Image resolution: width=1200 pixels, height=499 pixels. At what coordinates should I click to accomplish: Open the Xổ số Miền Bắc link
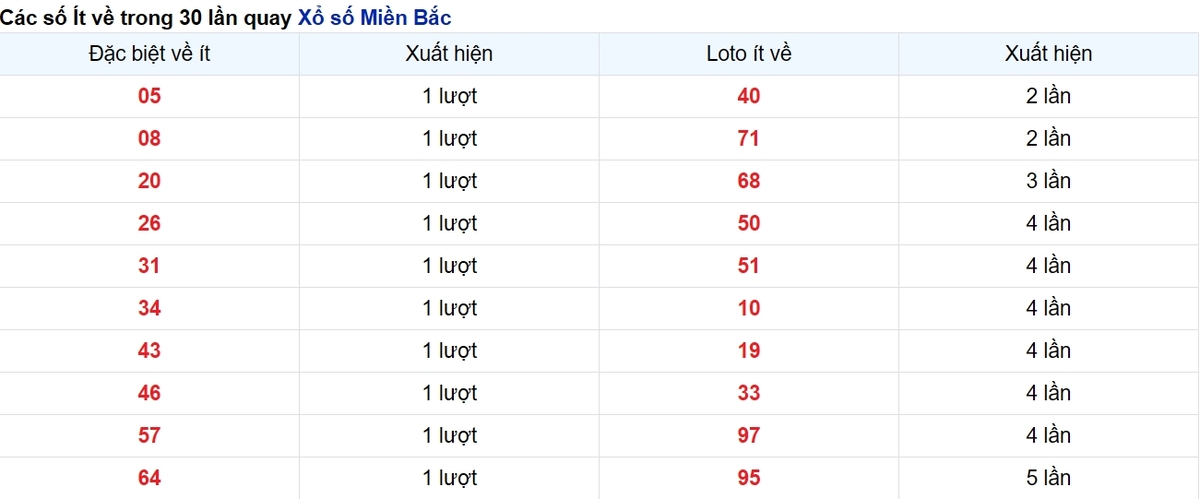[x=375, y=17]
